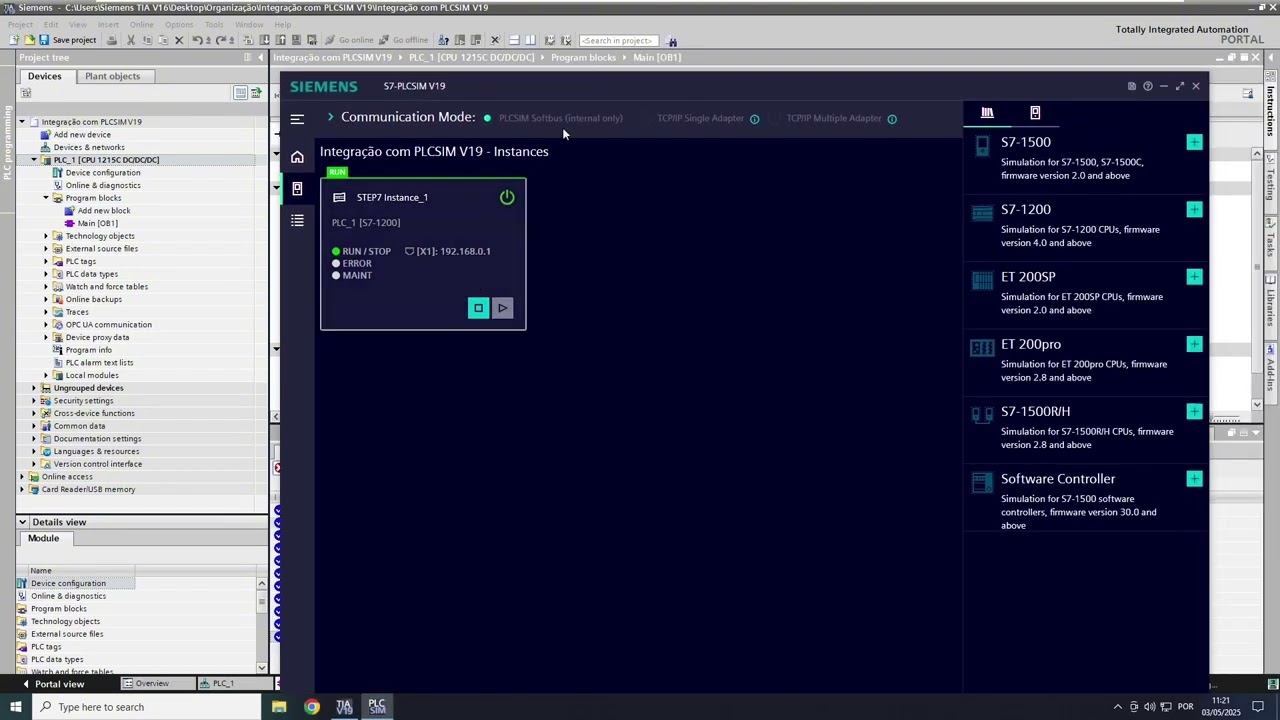Image resolution: width=1280 pixels, height=720 pixels.
Task: Select TCP/IP Single Adapter mode
Action: coord(700,118)
